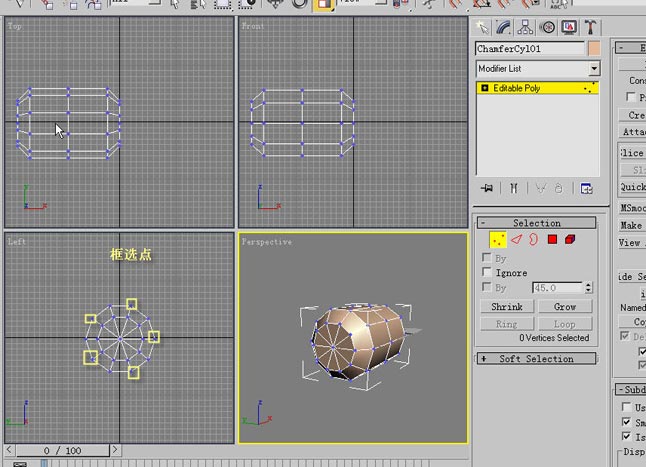Screen dimensions: 646x467
Task: Click the Front viewport label
Action: click(253, 26)
